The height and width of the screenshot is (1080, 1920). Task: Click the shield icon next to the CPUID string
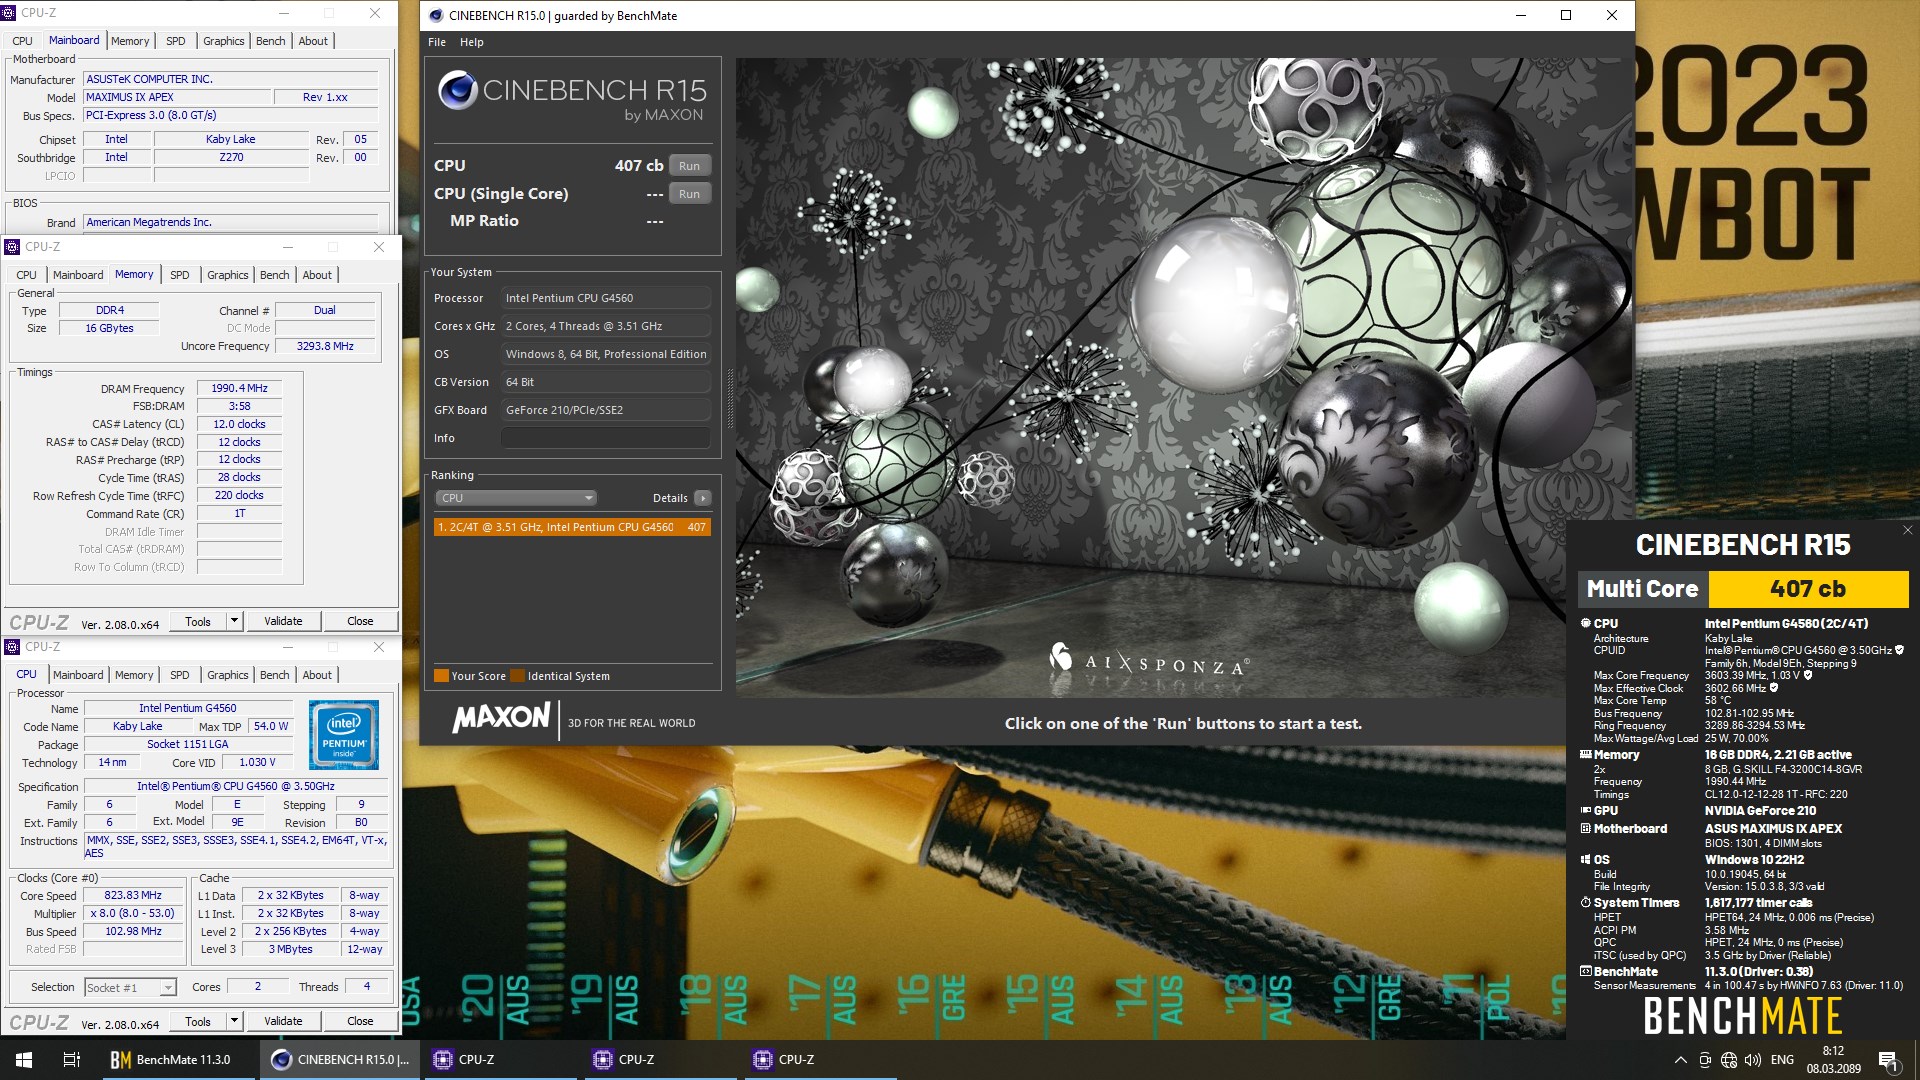point(1899,650)
